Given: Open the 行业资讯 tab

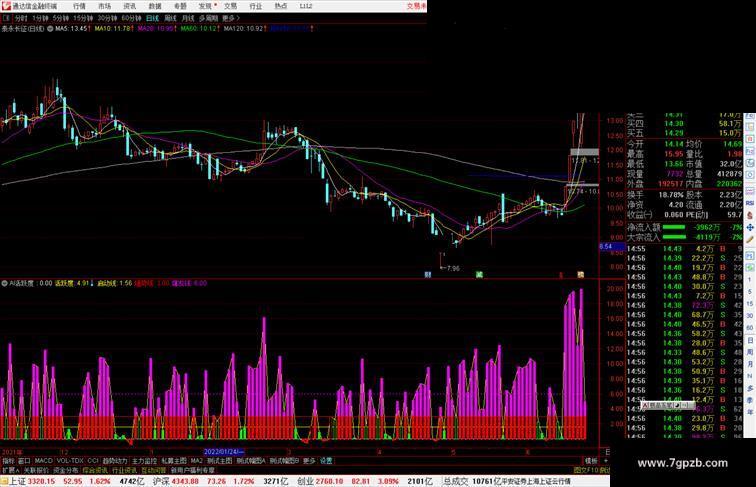Looking at the screenshot, I should pyautogui.click(x=125, y=470).
